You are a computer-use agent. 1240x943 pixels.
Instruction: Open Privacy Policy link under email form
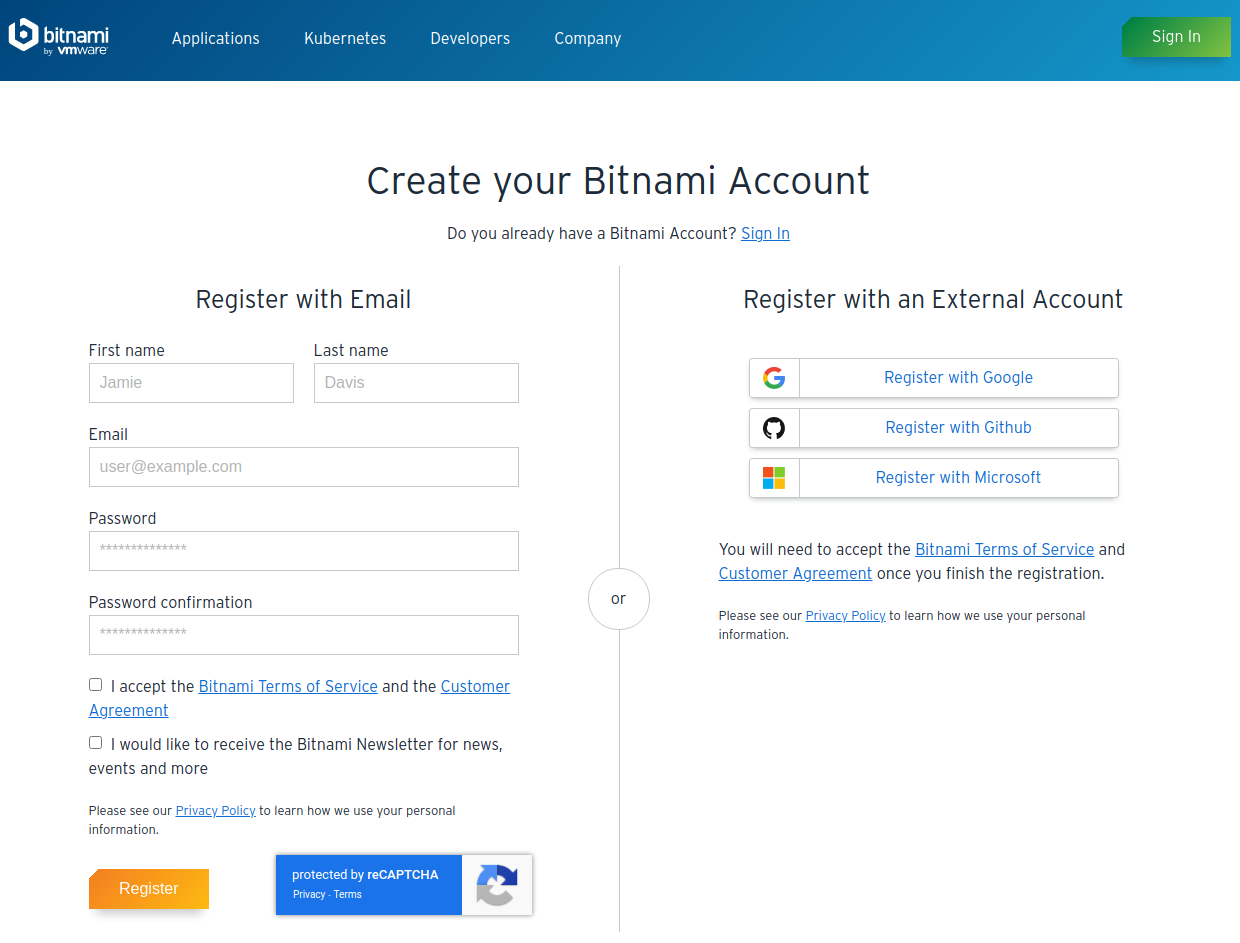(x=216, y=810)
